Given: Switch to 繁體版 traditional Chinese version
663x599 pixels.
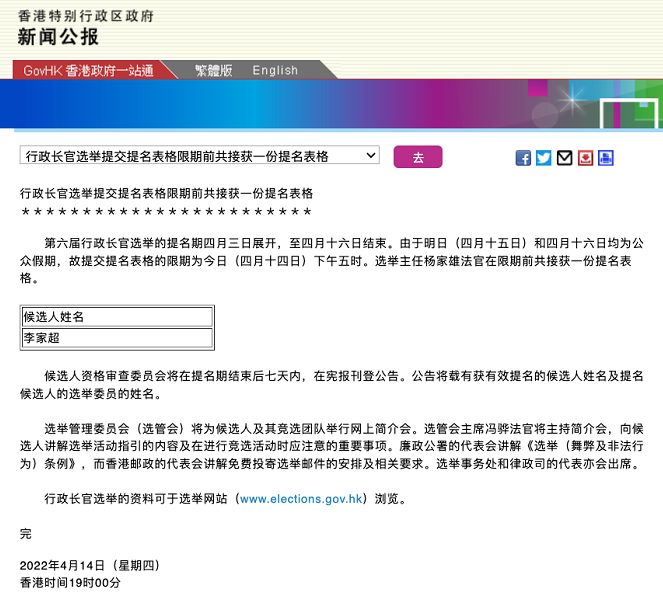Looking at the screenshot, I should pyautogui.click(x=213, y=70).
